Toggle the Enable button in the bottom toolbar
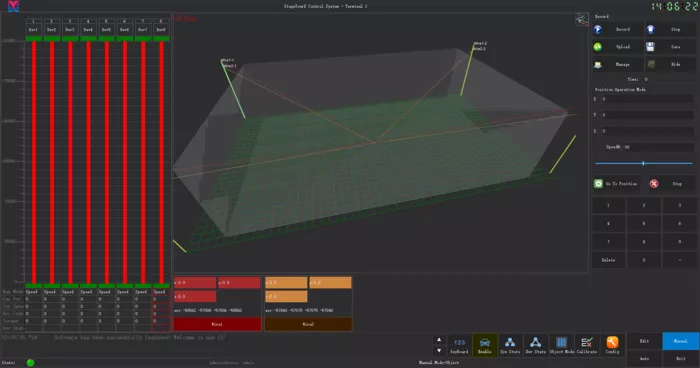The width and height of the screenshot is (700, 368). pos(485,345)
